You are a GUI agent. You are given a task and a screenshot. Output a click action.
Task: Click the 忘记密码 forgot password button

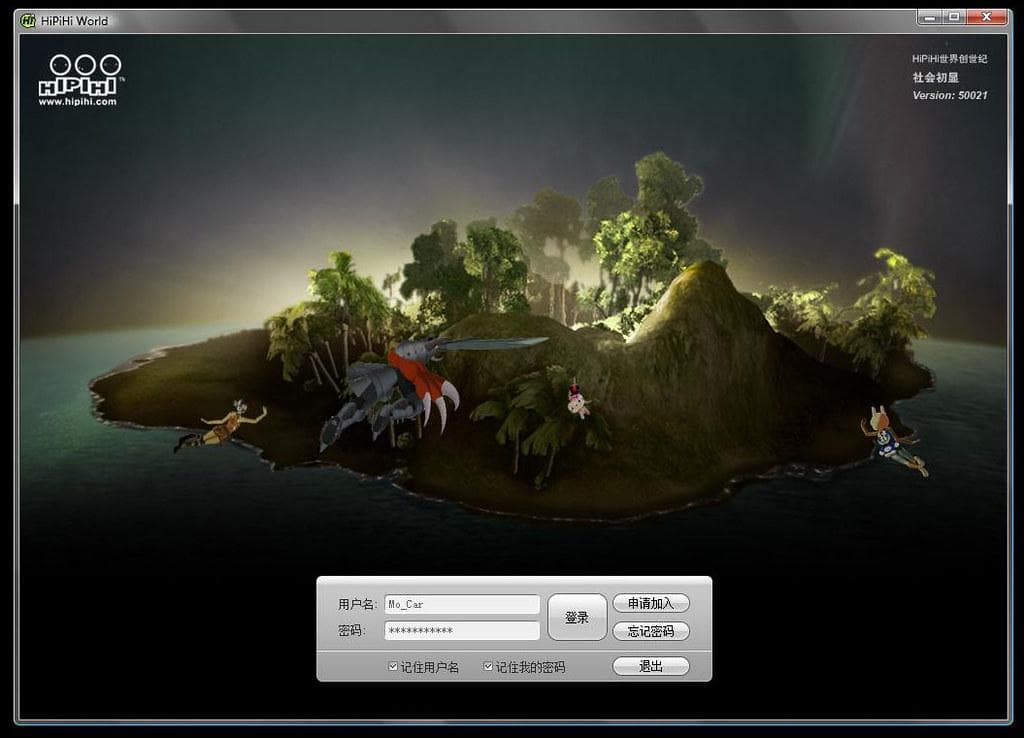(x=649, y=631)
